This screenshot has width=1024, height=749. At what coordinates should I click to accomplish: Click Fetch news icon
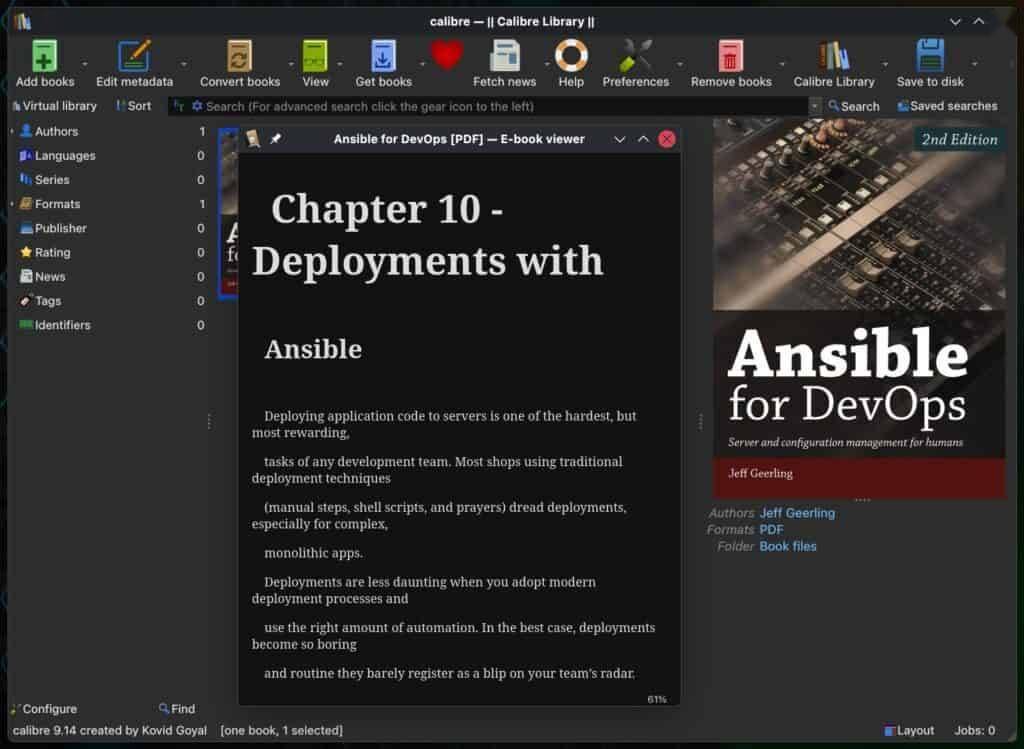click(504, 56)
